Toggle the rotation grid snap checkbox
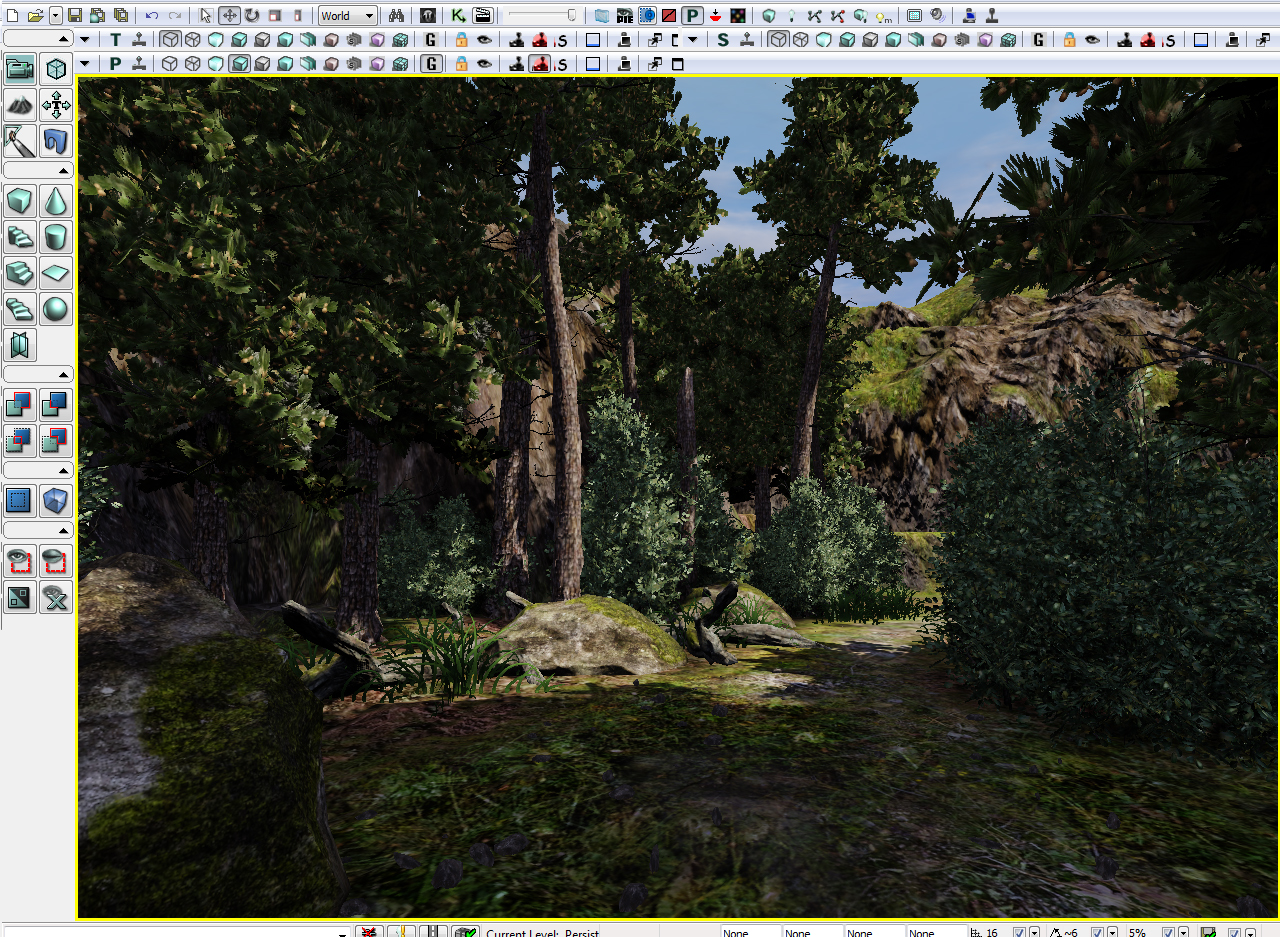The width and height of the screenshot is (1280, 937). (1097, 931)
